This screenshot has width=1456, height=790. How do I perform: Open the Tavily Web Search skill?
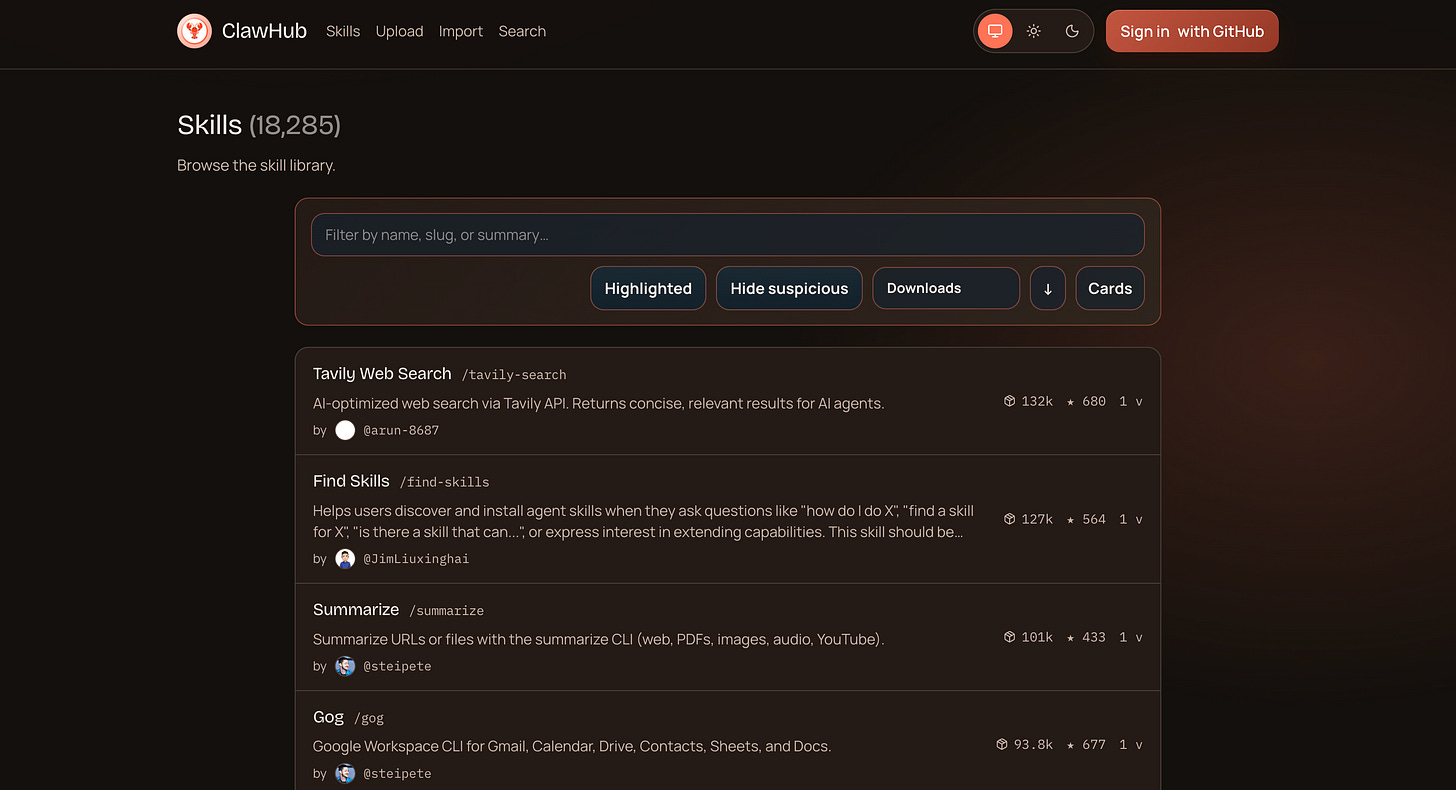coord(382,373)
